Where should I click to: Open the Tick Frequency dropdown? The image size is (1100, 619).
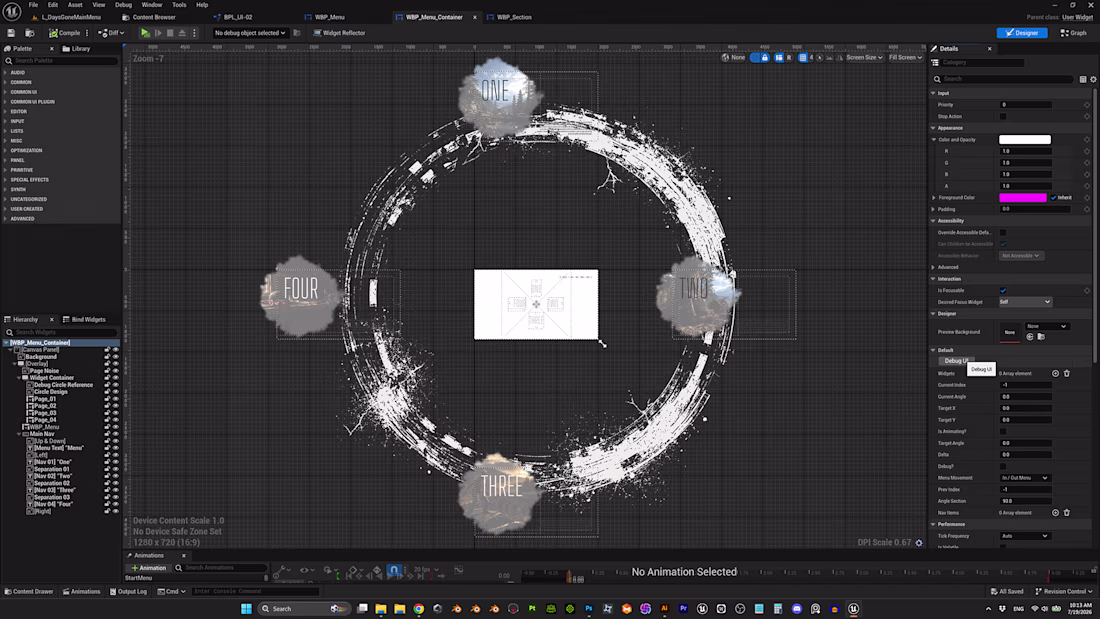[x=1024, y=536]
